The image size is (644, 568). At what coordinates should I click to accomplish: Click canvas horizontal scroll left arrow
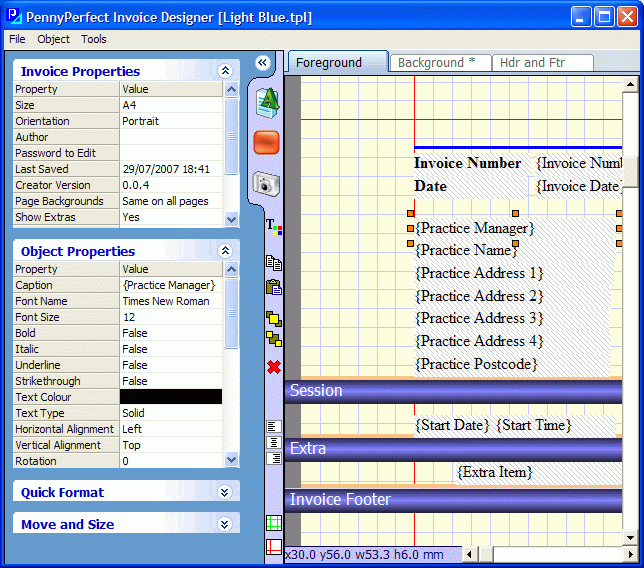(x=469, y=554)
